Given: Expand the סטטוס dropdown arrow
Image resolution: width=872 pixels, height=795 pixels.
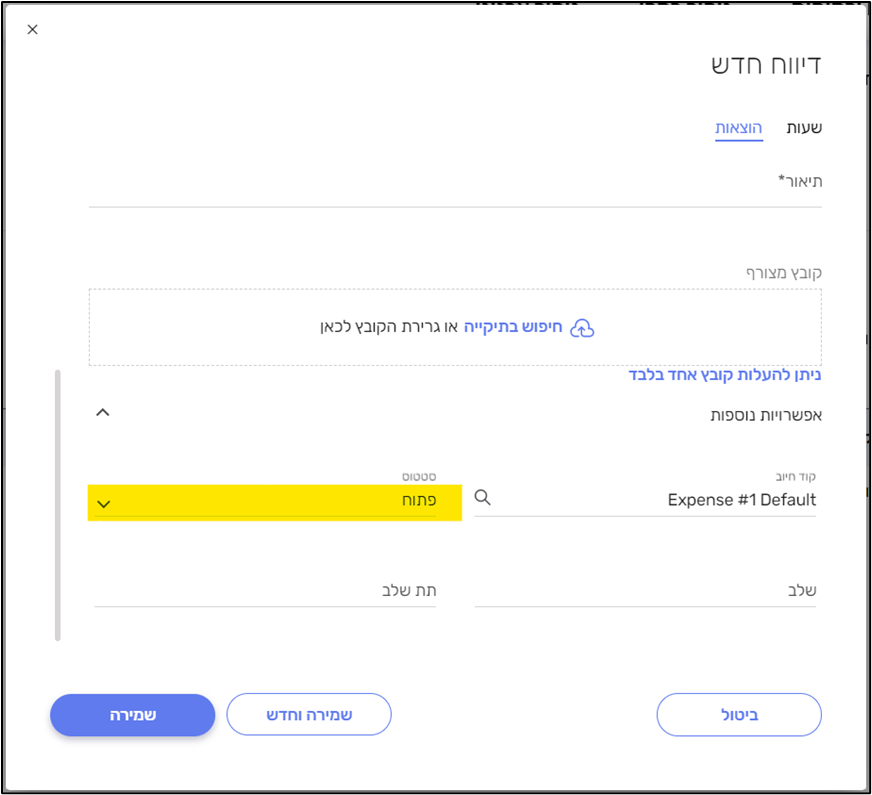Looking at the screenshot, I should click(104, 503).
